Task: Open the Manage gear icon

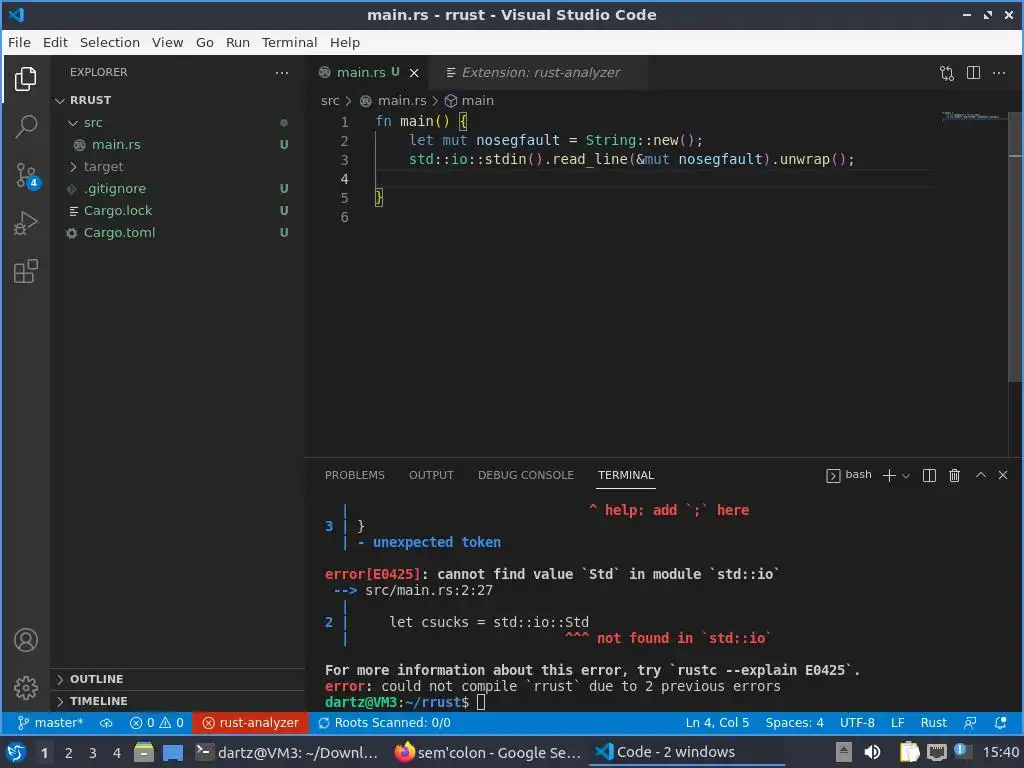Action: 25,687
